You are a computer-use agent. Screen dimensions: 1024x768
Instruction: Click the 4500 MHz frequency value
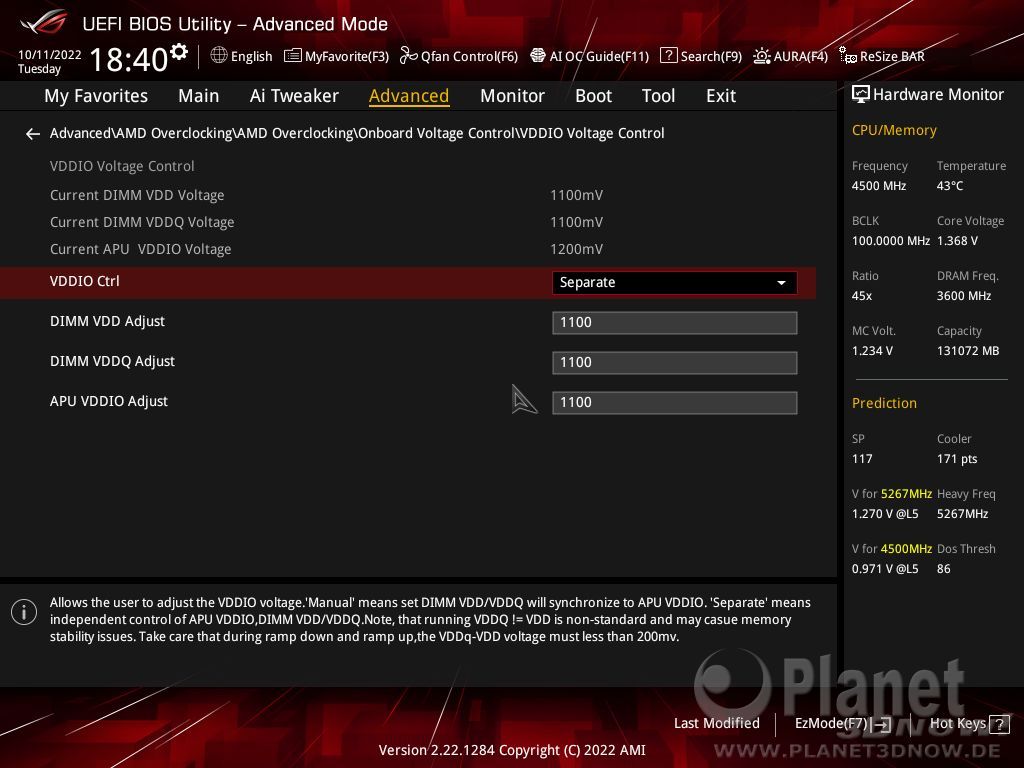click(x=879, y=186)
